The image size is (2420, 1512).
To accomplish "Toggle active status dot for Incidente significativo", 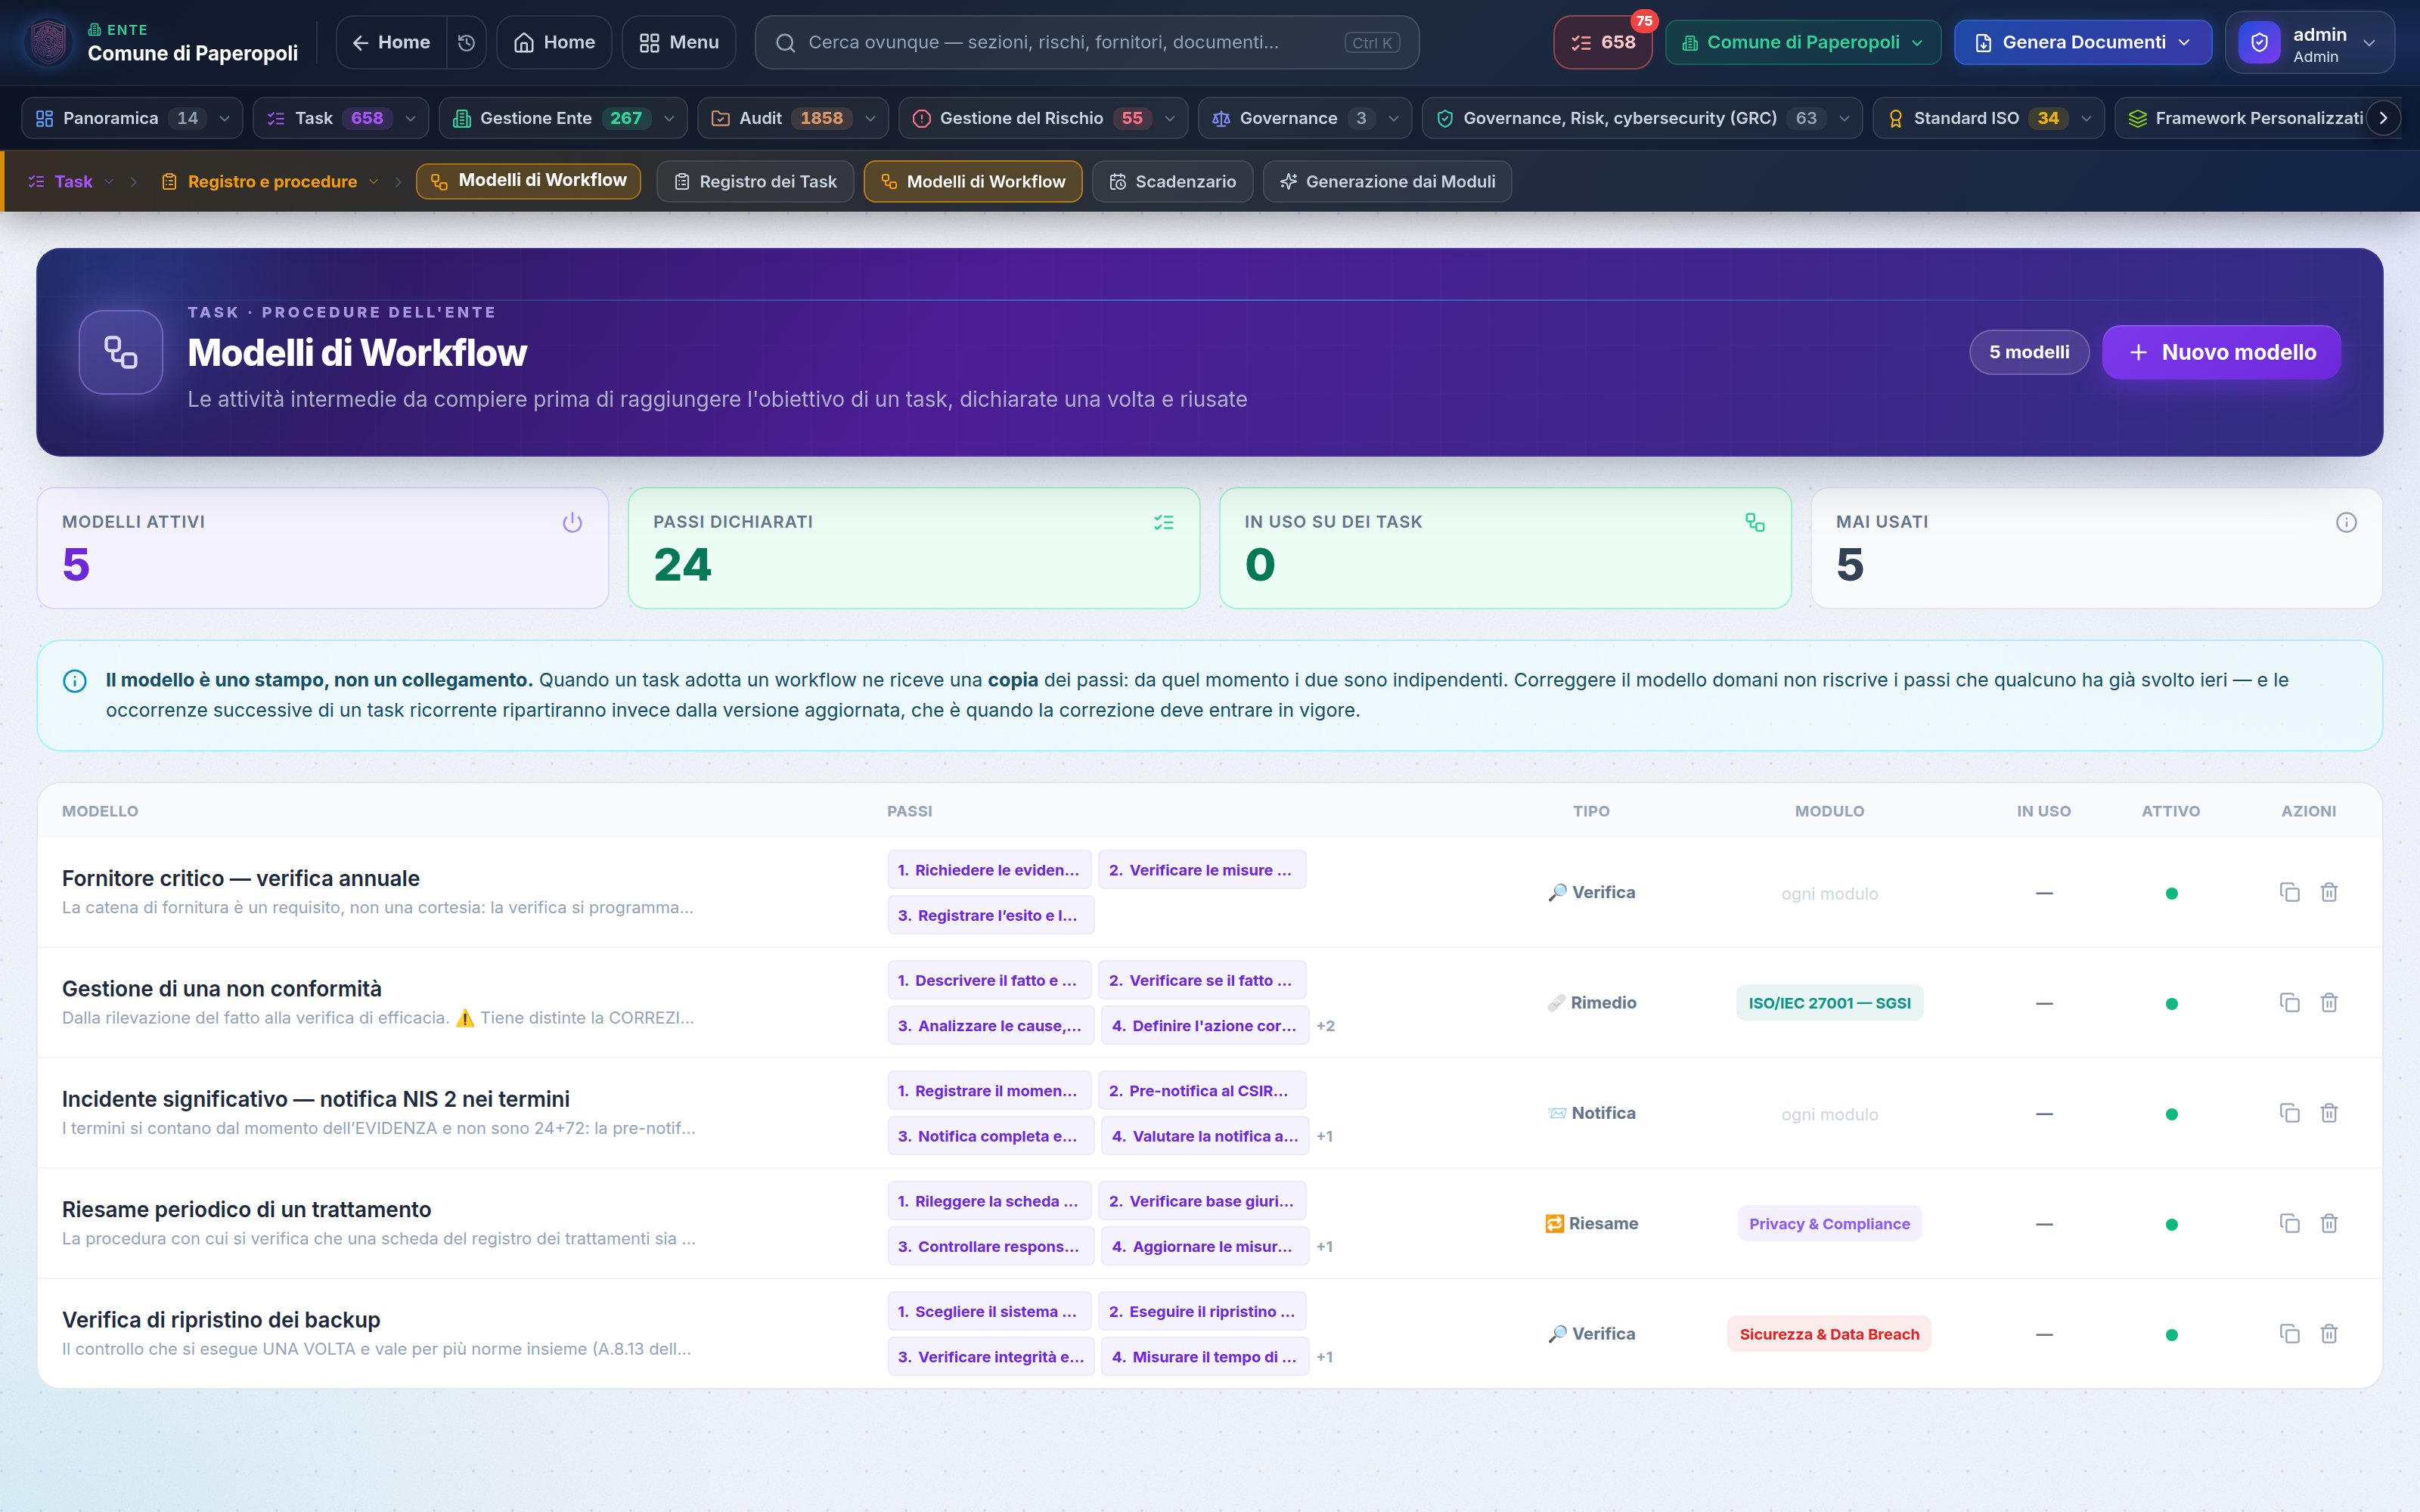I will coord(2171,1114).
